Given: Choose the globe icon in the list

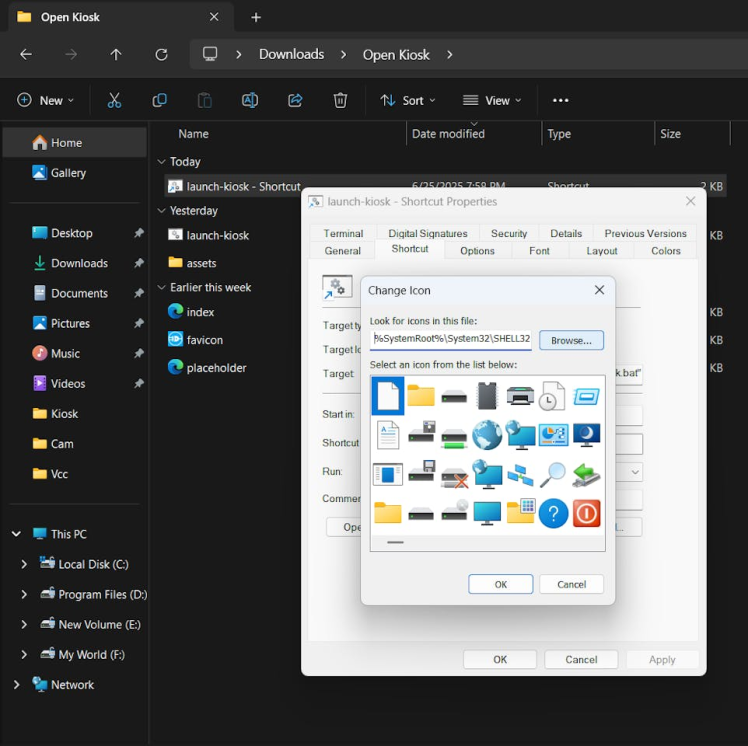Looking at the screenshot, I should coord(487,435).
